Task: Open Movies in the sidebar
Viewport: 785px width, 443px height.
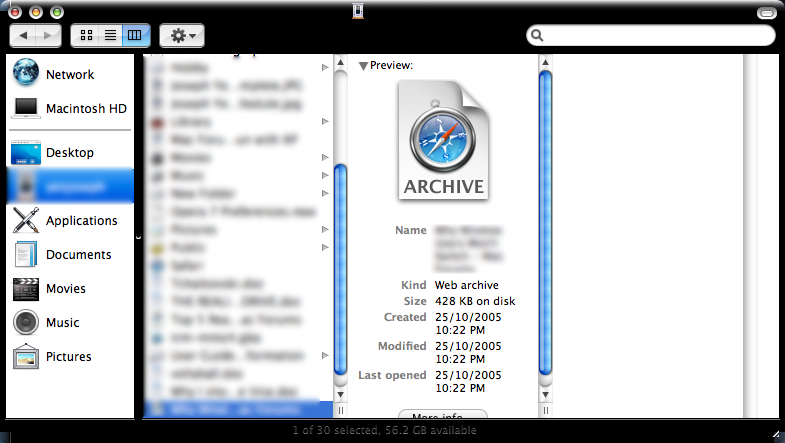Action: (70, 288)
